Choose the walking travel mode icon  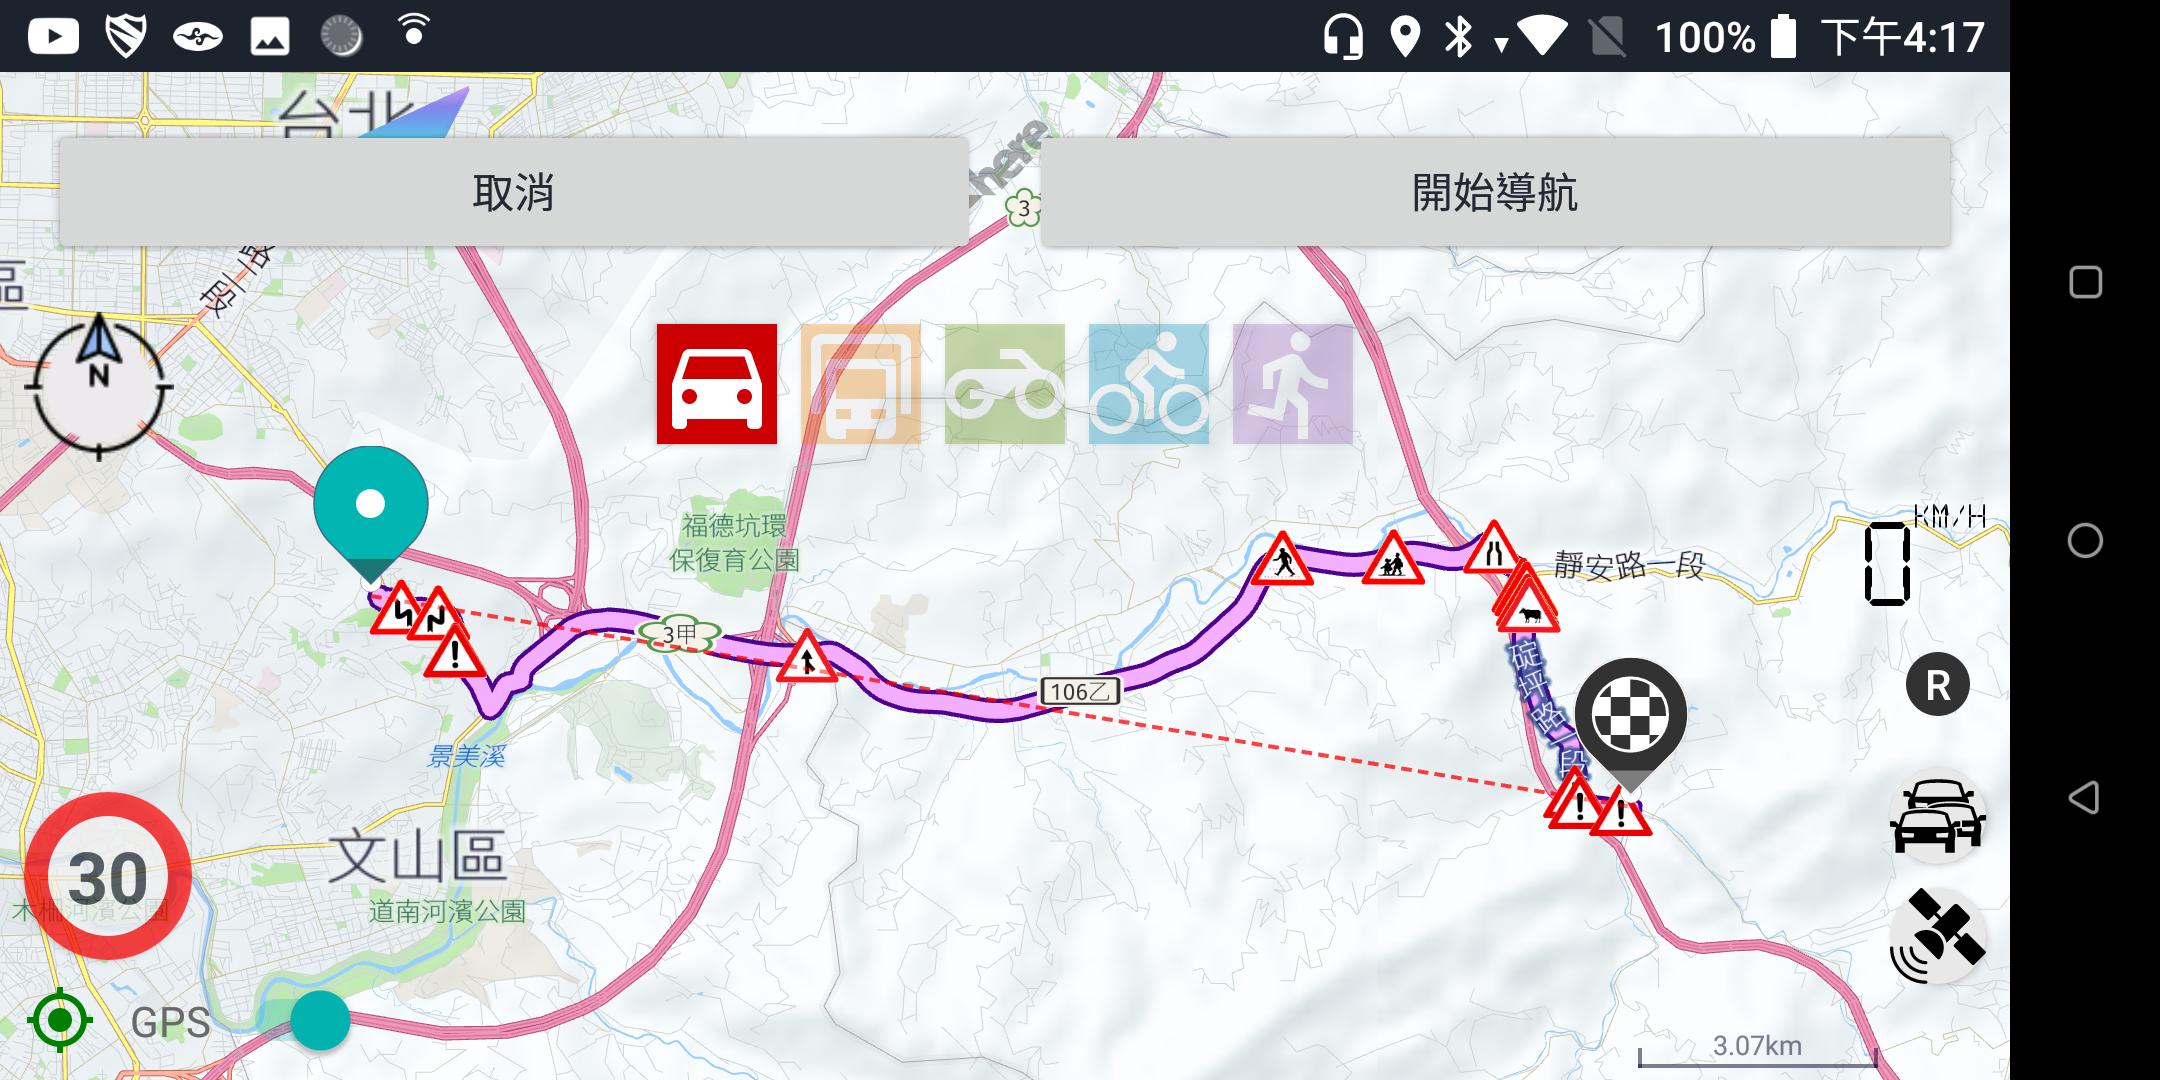pos(1293,384)
